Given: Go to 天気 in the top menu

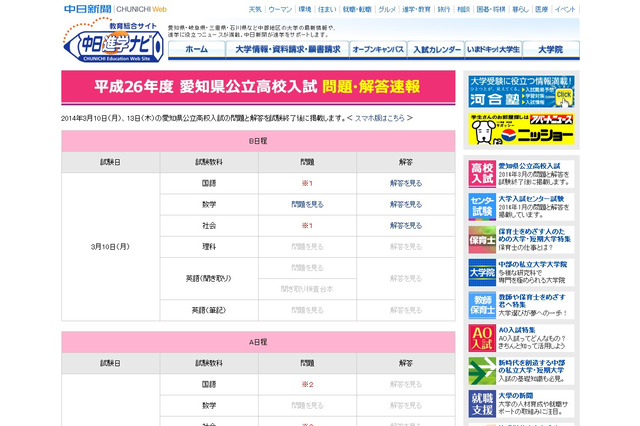Looking at the screenshot, I should click(x=255, y=9).
